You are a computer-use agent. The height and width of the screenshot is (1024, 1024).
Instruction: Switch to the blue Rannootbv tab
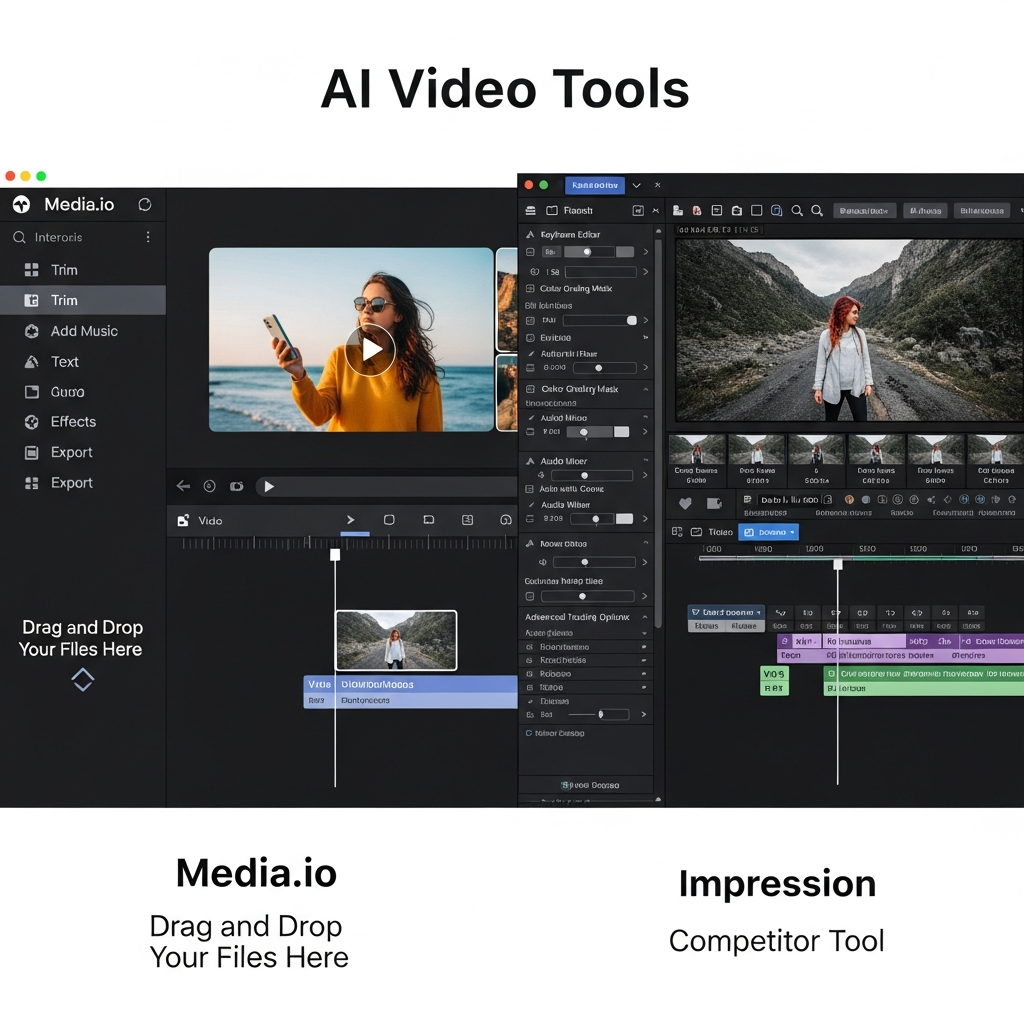pyautogui.click(x=594, y=185)
